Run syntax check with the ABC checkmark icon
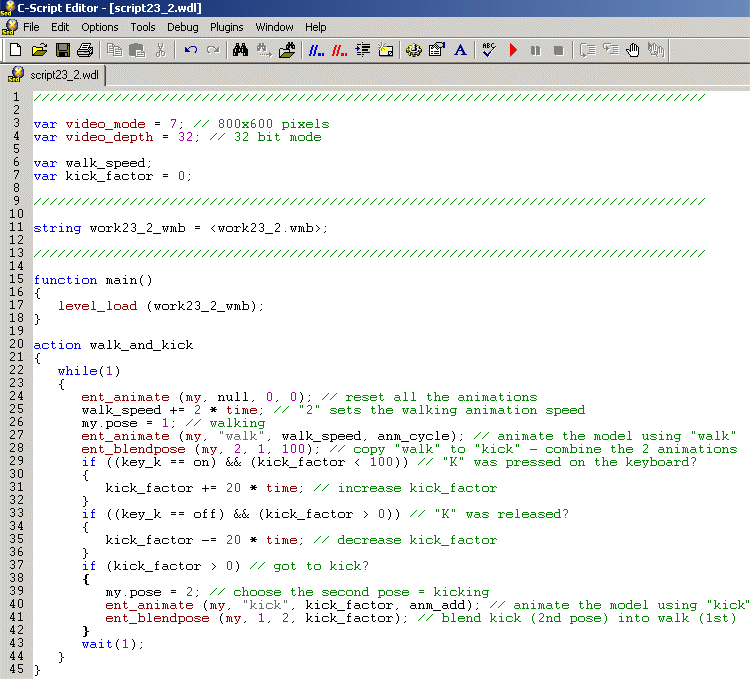The width and height of the screenshot is (750, 679). [489, 50]
